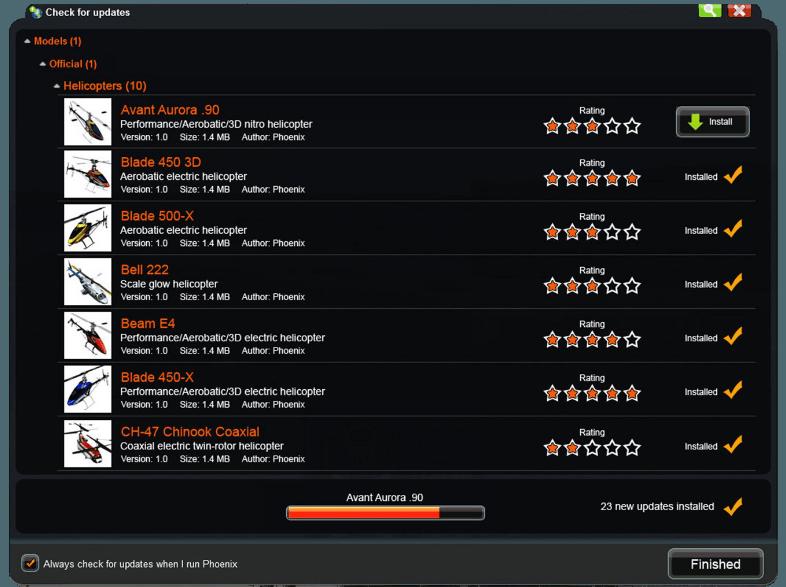Select the Beam E4 title
This screenshot has width=786, height=587.
coord(148,323)
